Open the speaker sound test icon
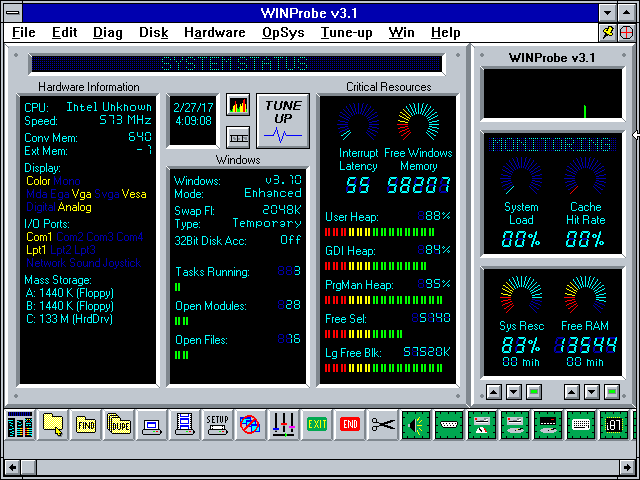Image resolution: width=640 pixels, height=480 pixels. coord(416,425)
